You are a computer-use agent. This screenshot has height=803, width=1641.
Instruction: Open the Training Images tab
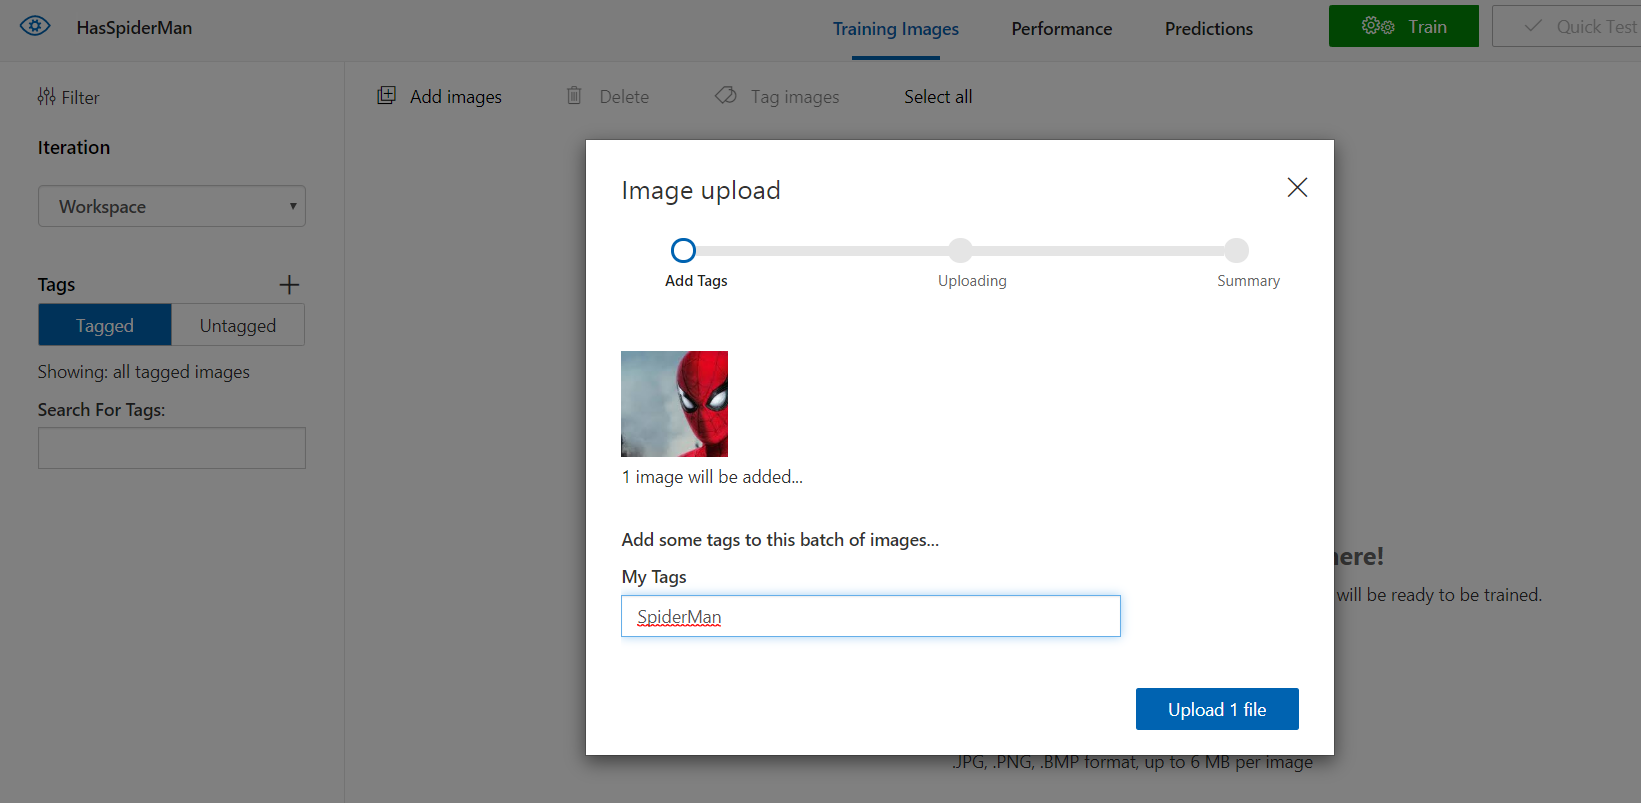895,29
